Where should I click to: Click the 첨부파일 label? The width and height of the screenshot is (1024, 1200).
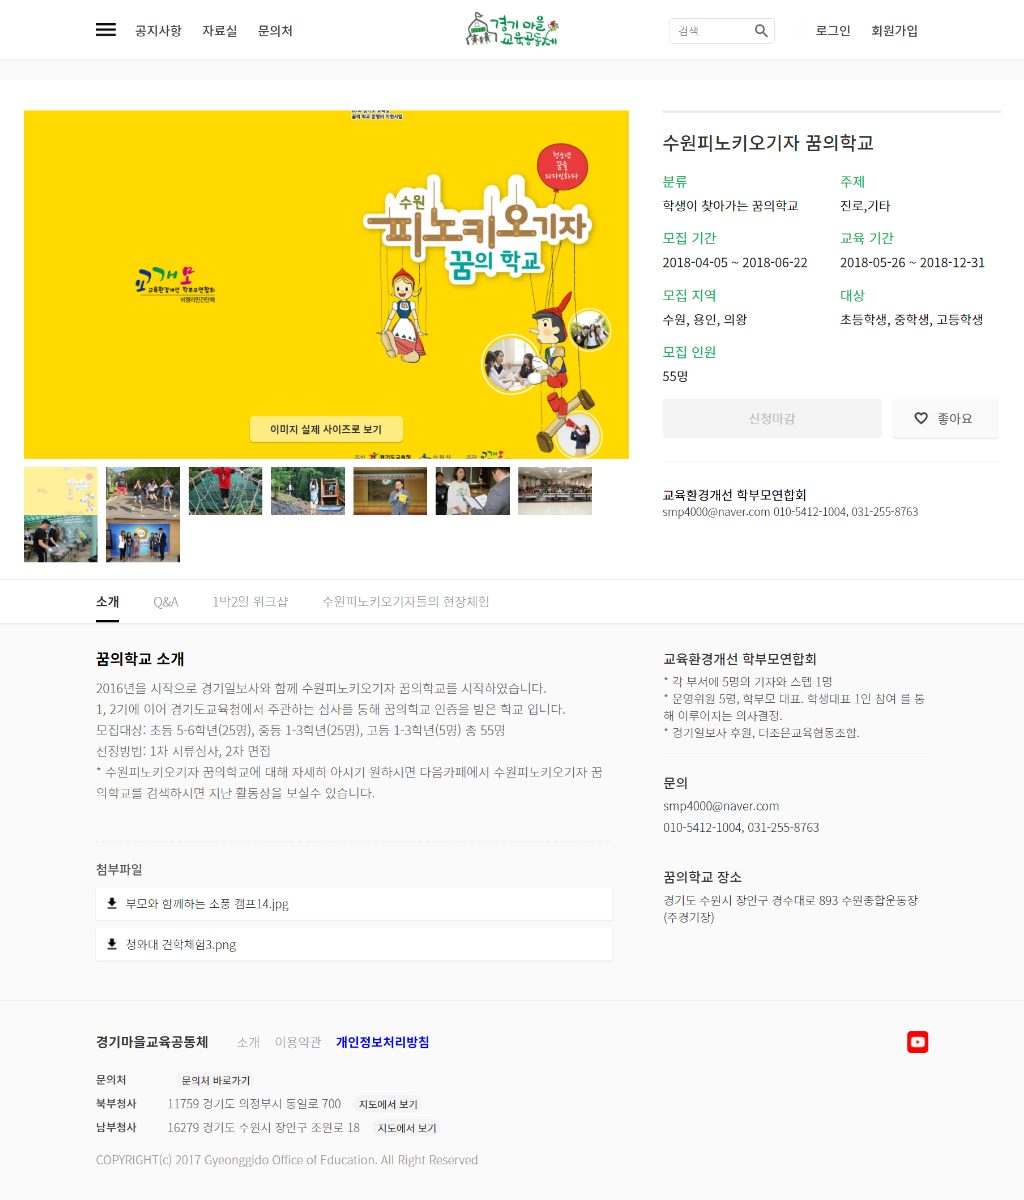119,870
